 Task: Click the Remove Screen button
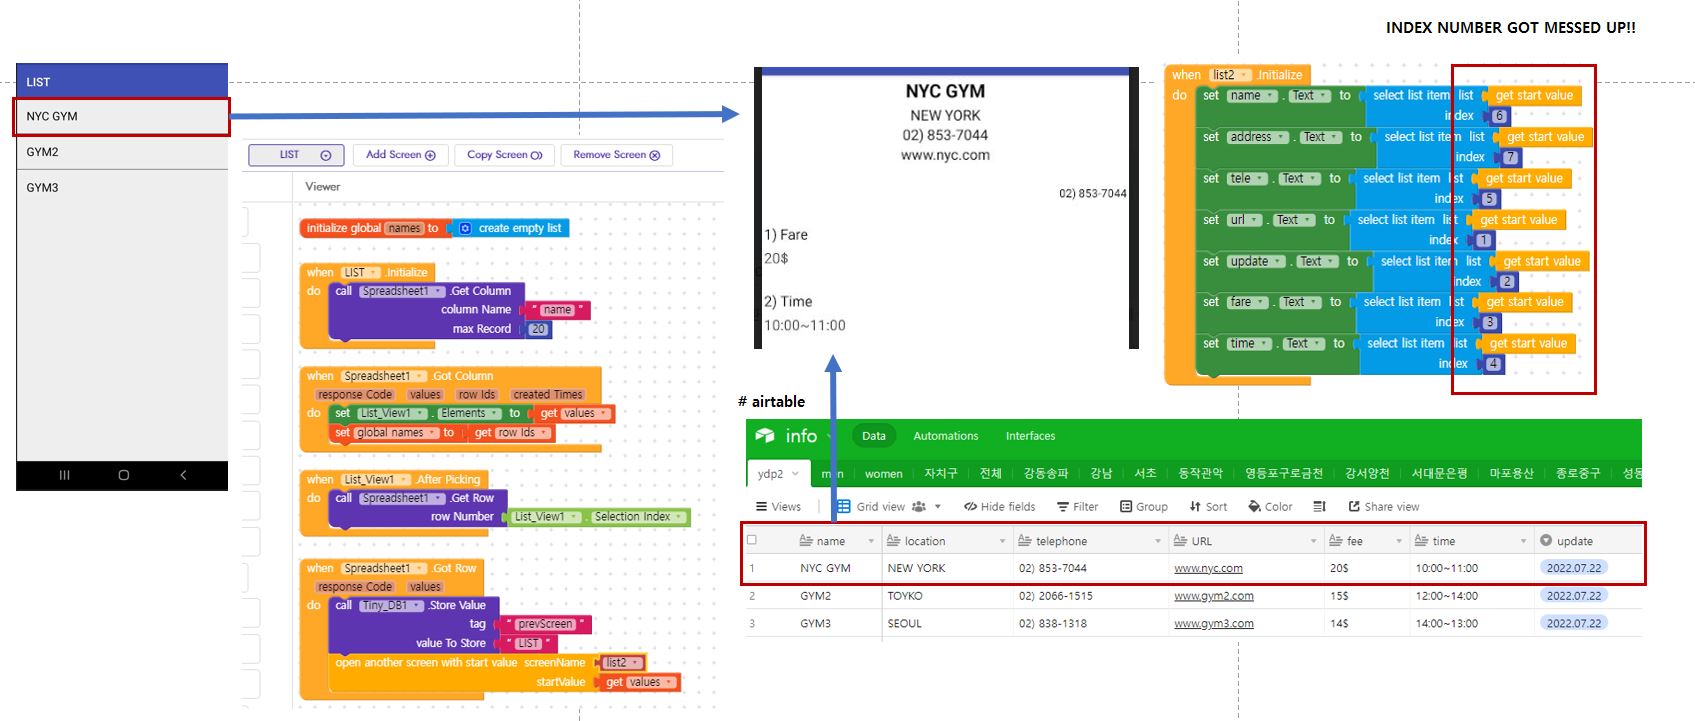click(616, 155)
